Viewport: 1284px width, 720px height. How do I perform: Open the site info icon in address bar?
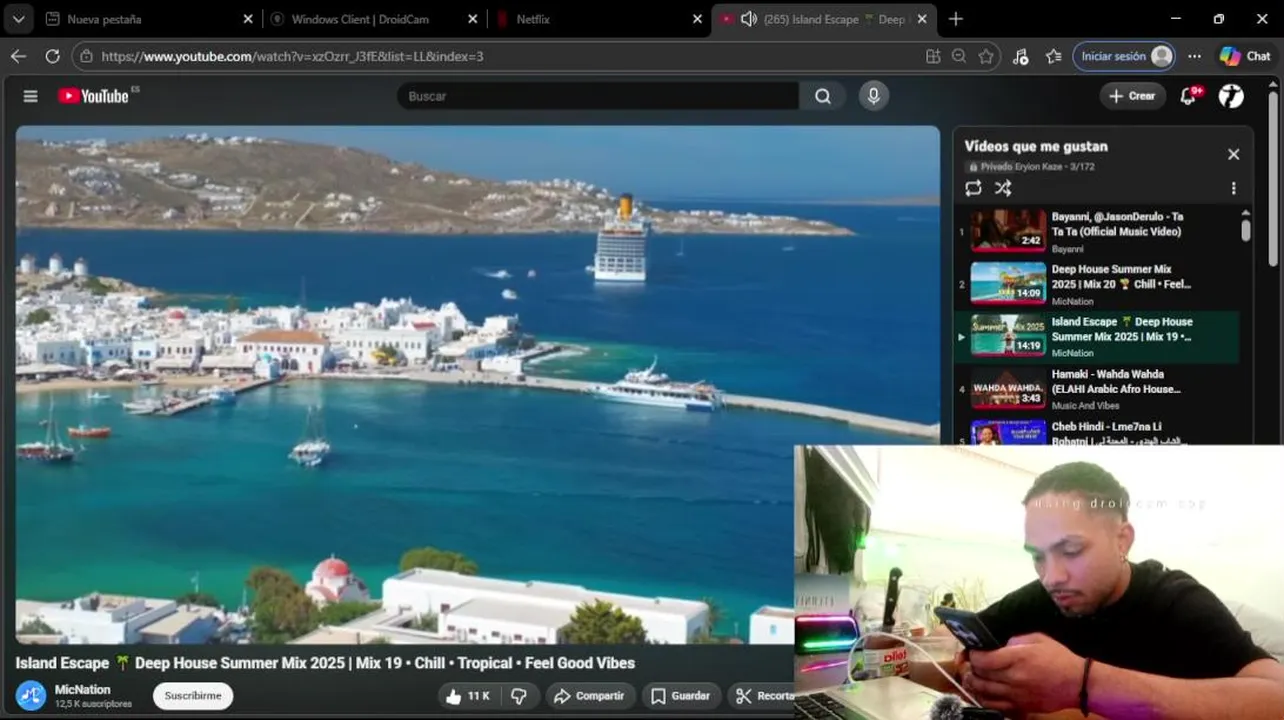(86, 56)
